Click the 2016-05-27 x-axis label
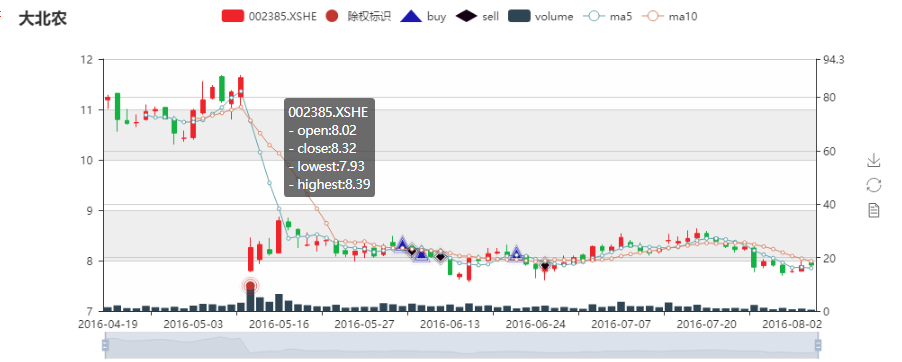 click(364, 324)
